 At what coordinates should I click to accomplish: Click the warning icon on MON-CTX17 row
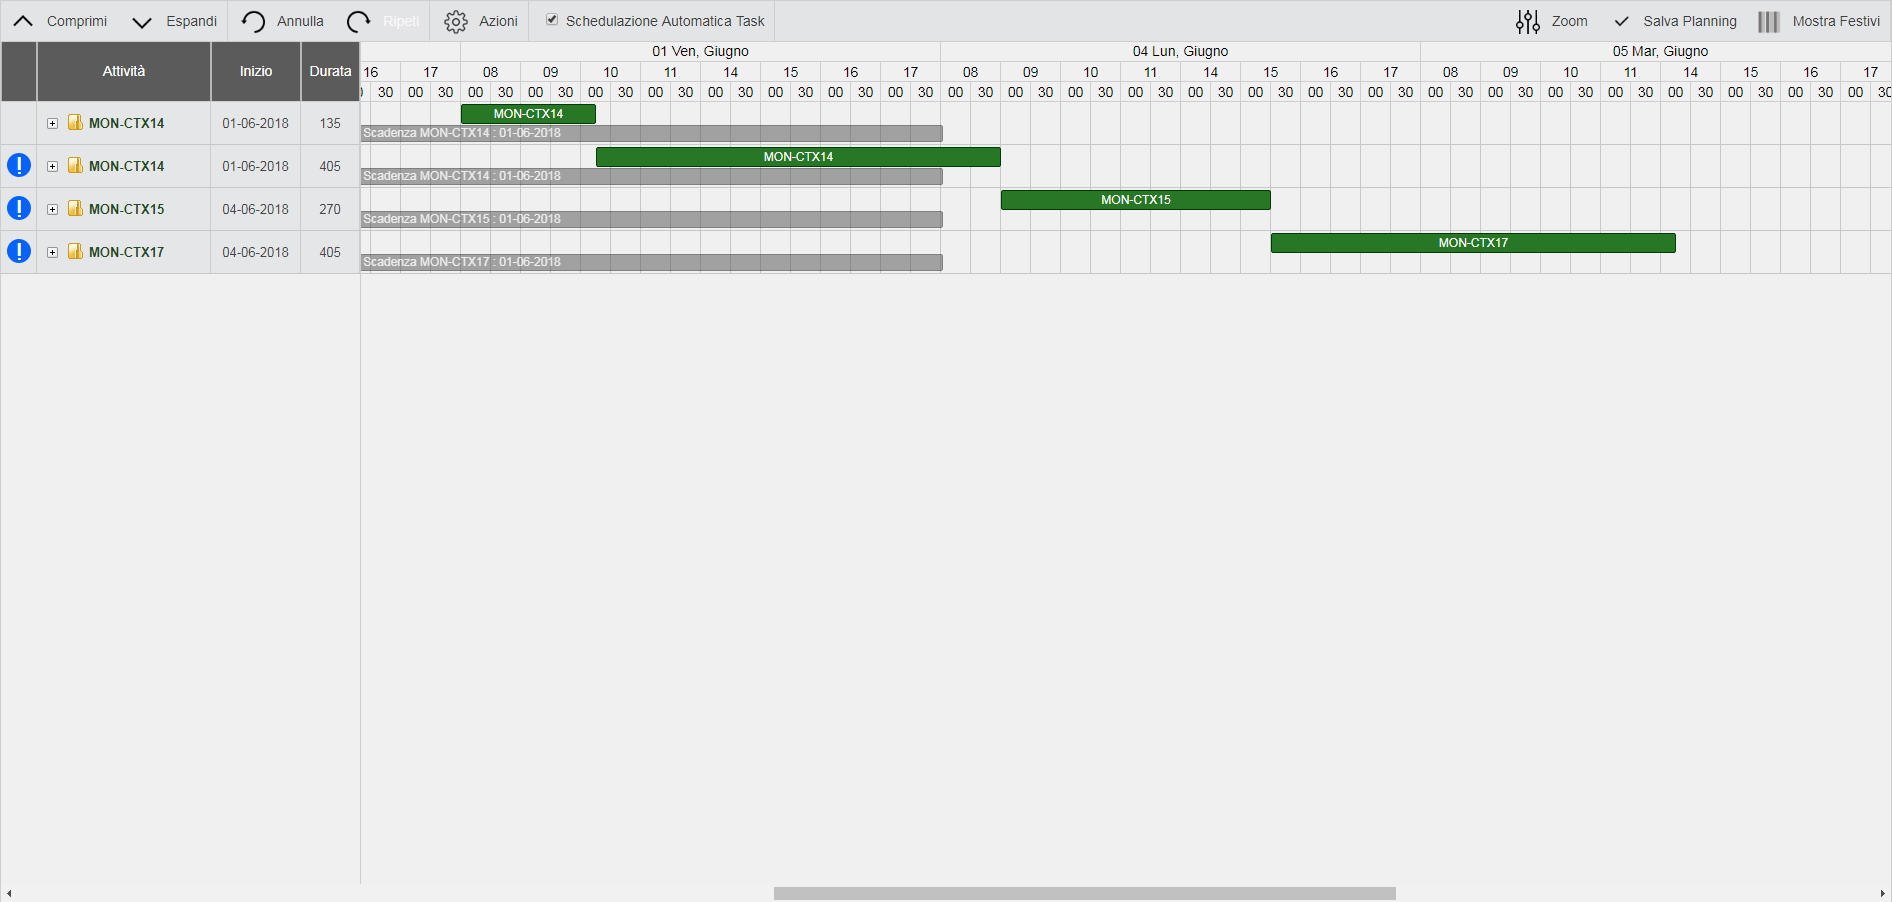(19, 251)
